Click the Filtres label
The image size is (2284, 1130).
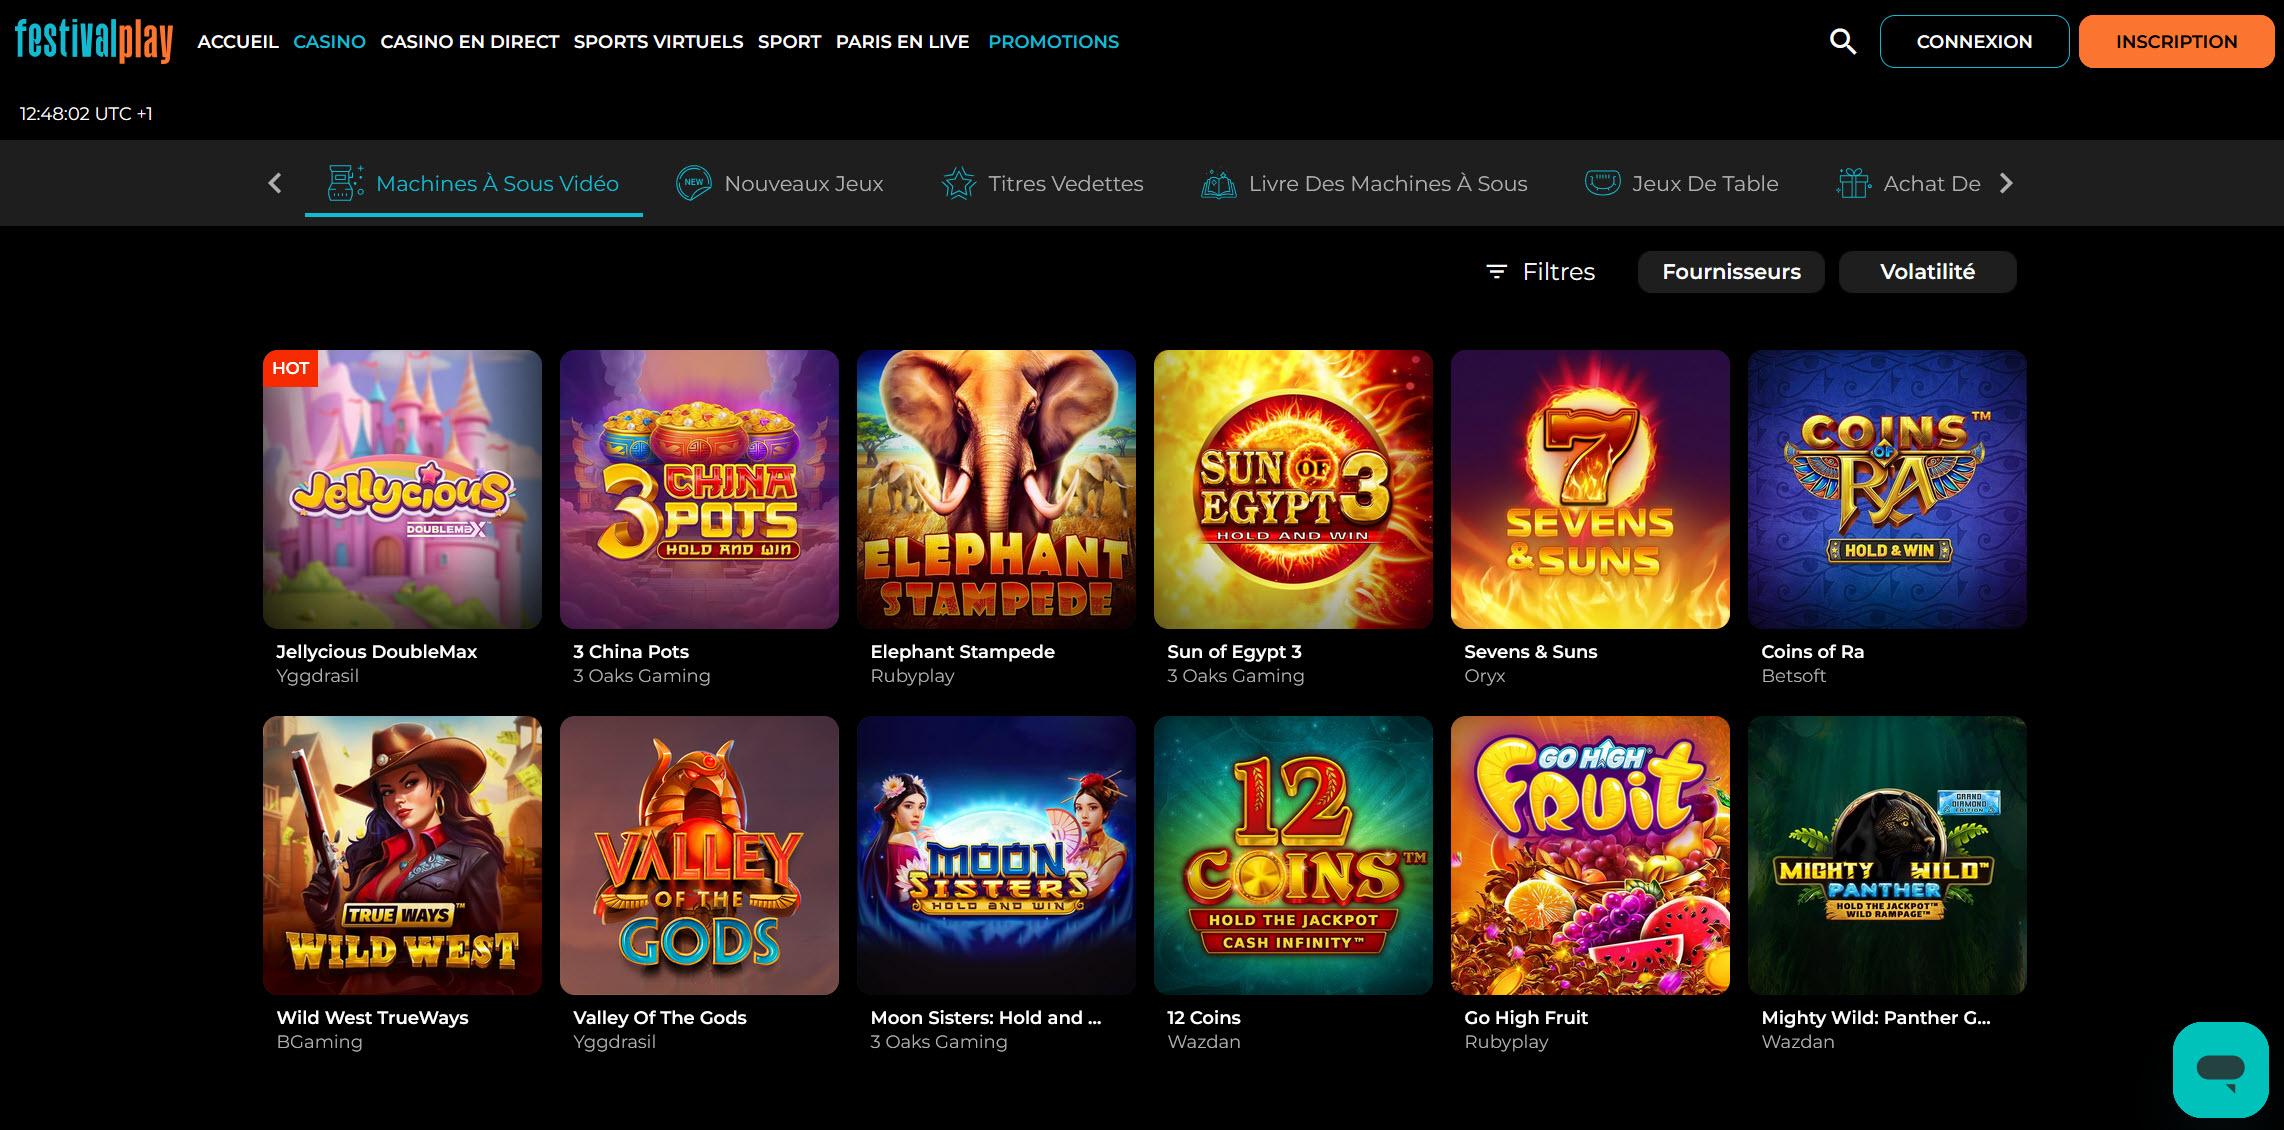coord(1558,271)
